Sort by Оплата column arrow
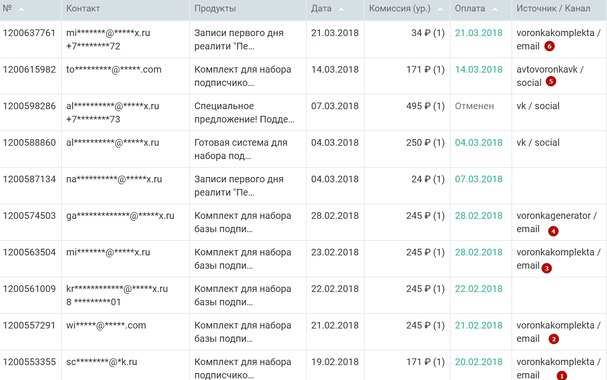This screenshot has height=380, width=607. (x=494, y=9)
